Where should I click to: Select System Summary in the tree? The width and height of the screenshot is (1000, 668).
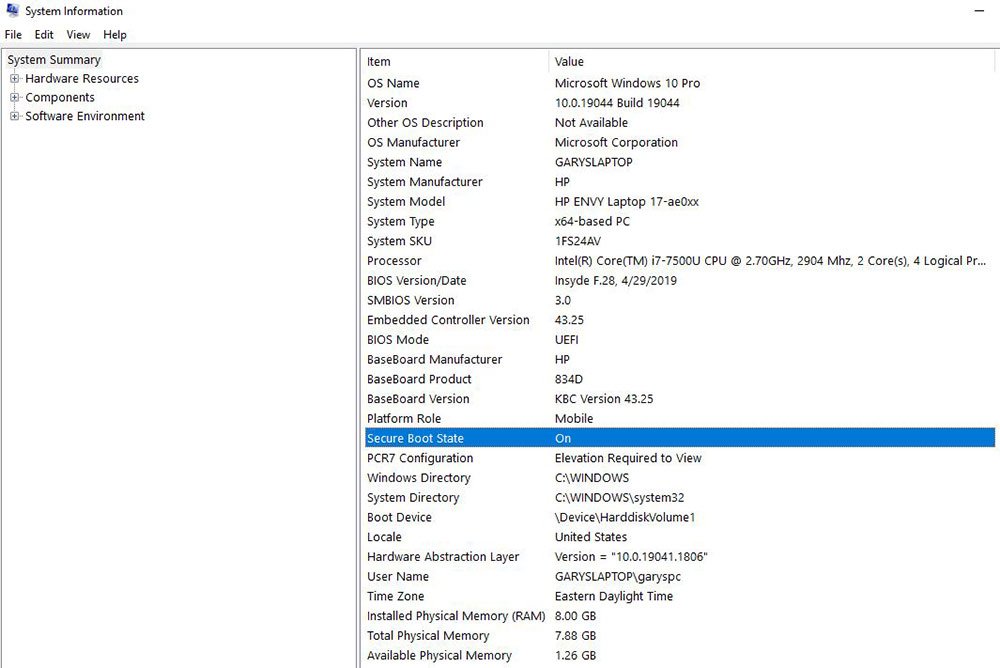54,60
